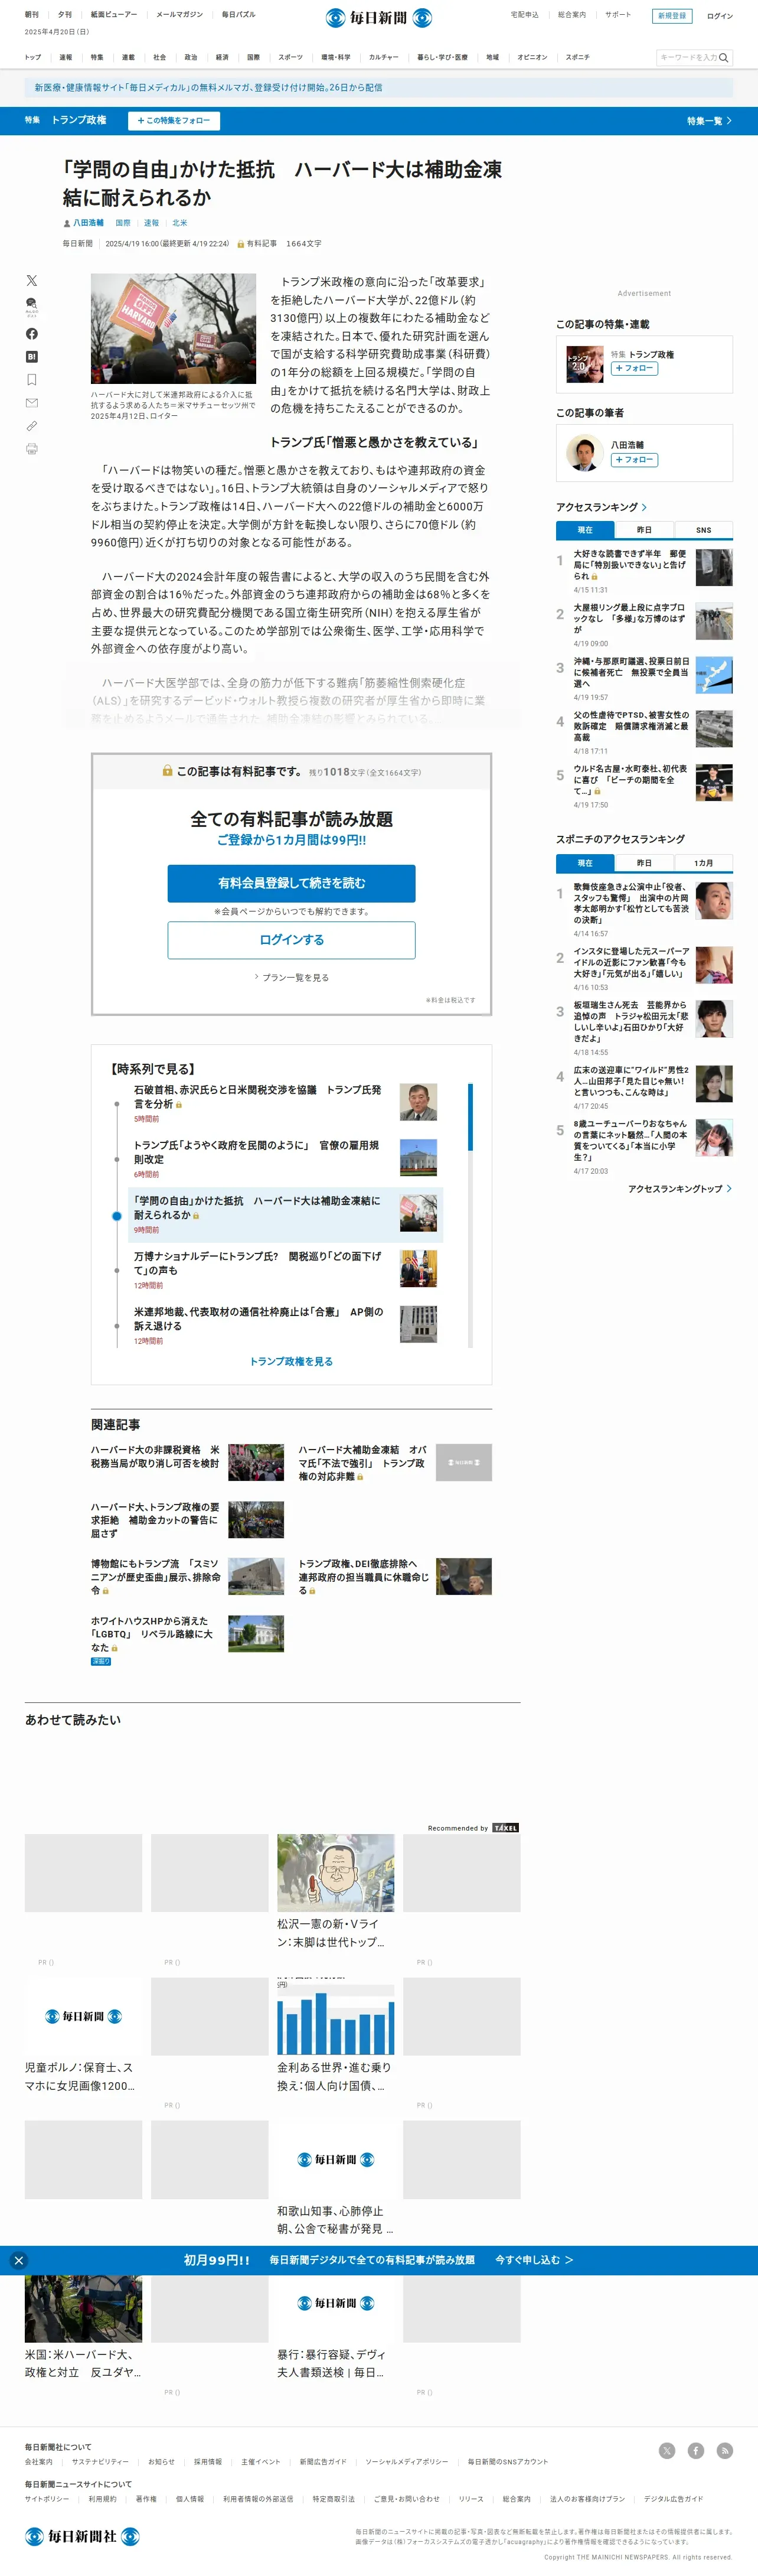Open スポニチ ranking item 歌舞伎座急きょ公演中止

click(x=631, y=903)
